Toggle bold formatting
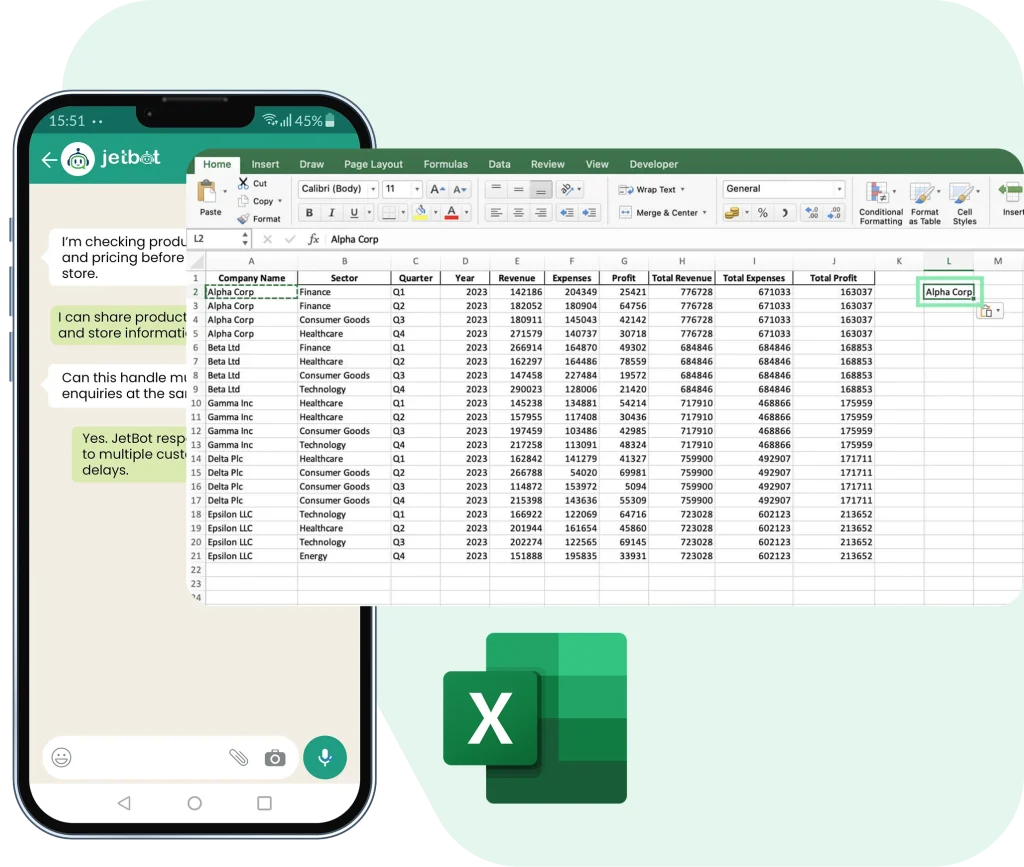This screenshot has height=867, width=1024. tap(309, 213)
